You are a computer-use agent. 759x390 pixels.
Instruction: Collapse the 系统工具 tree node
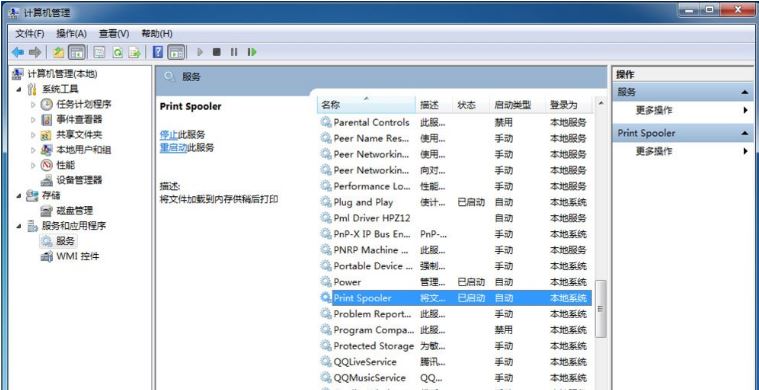coord(18,89)
